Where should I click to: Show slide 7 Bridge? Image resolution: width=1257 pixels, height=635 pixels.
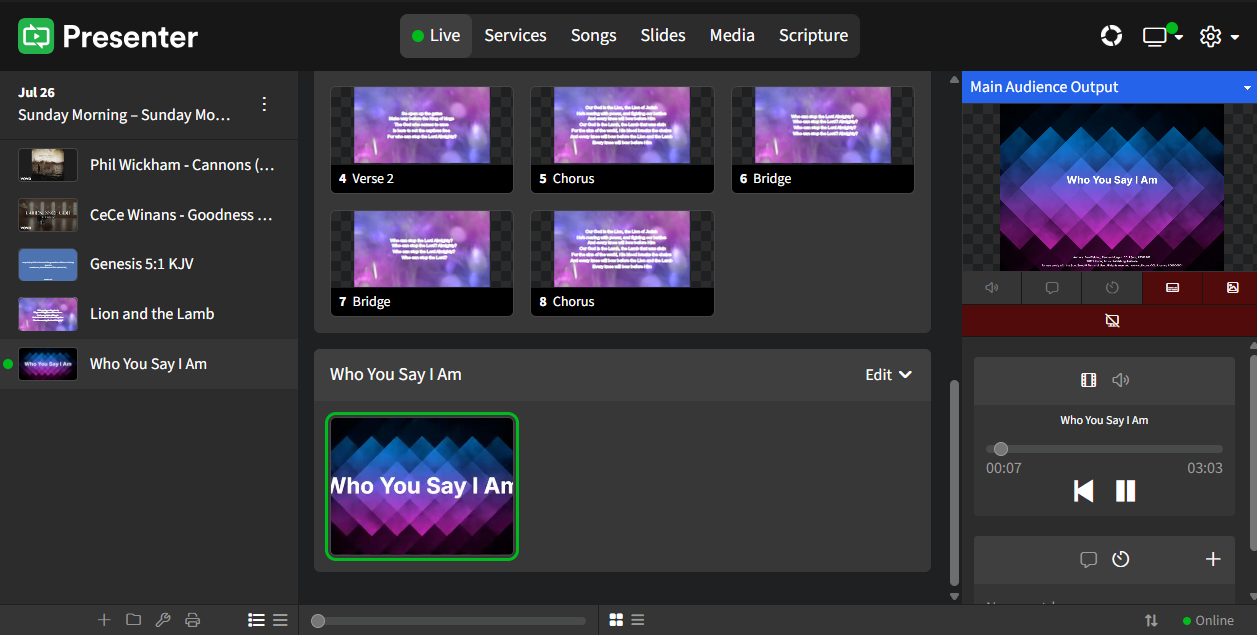click(x=422, y=263)
